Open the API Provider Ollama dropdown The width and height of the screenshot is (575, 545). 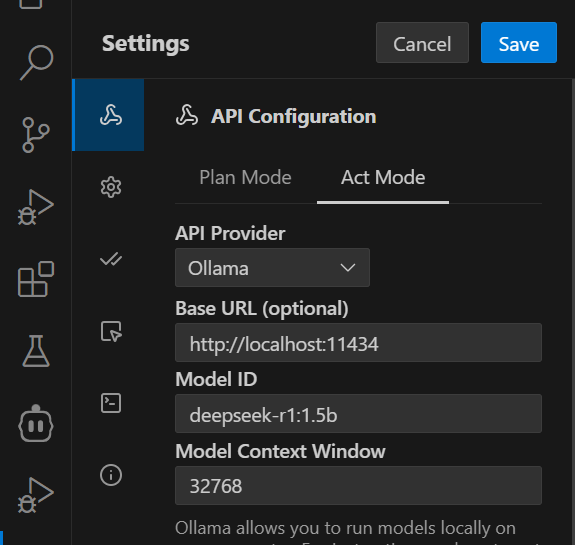272,268
